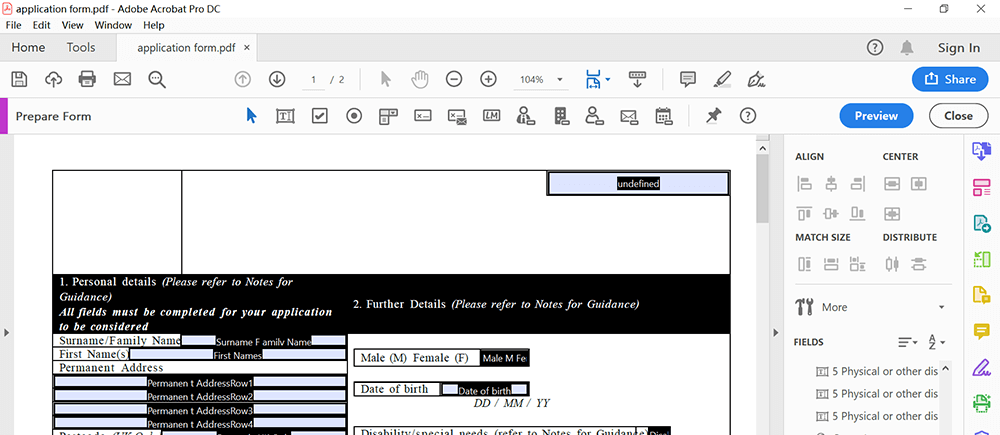1000x435 pixels.
Task: Switch to the Tools tab
Action: coord(81,47)
